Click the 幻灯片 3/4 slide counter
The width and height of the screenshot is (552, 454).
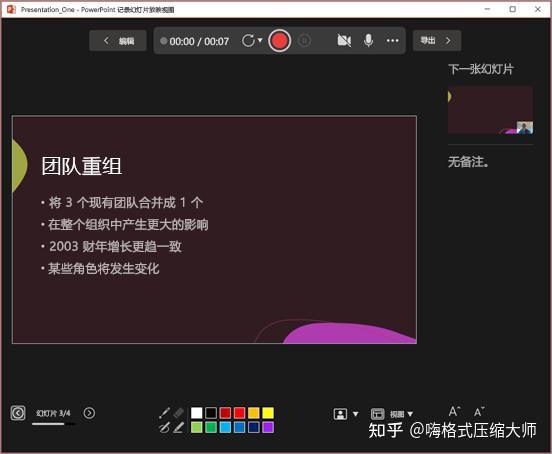(x=53, y=413)
